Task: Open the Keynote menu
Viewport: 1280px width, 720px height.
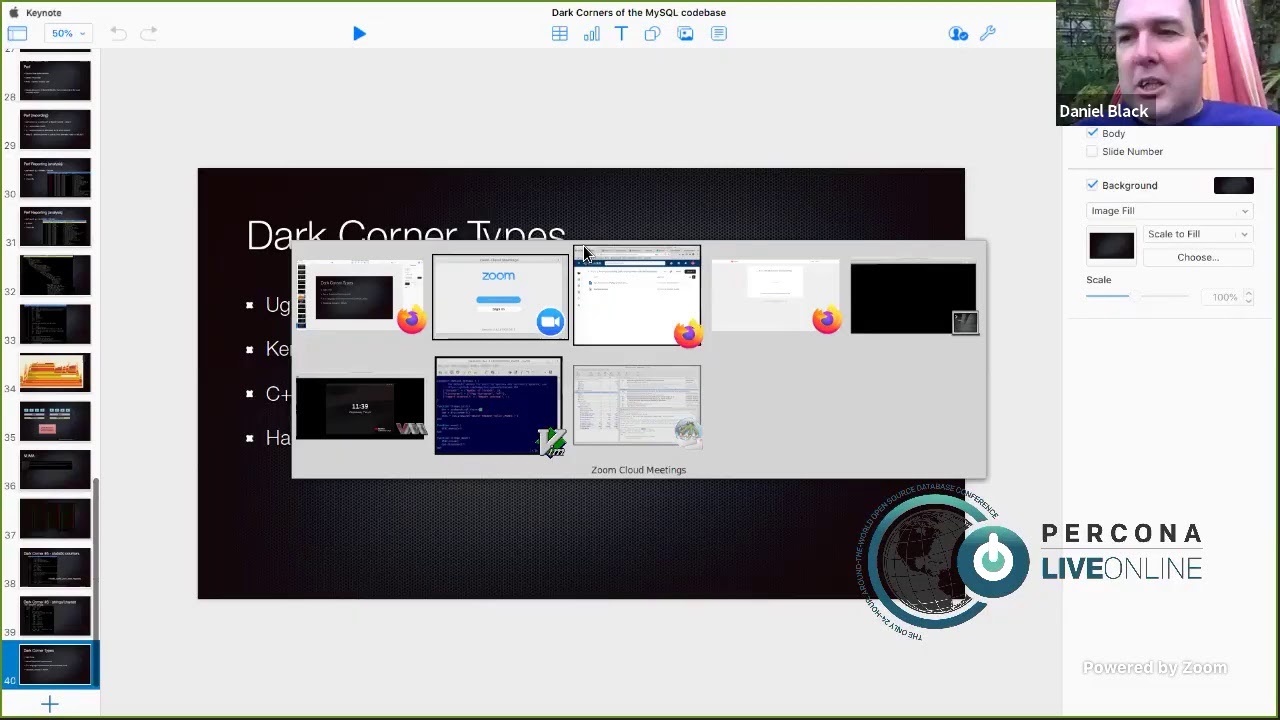Action: [44, 13]
